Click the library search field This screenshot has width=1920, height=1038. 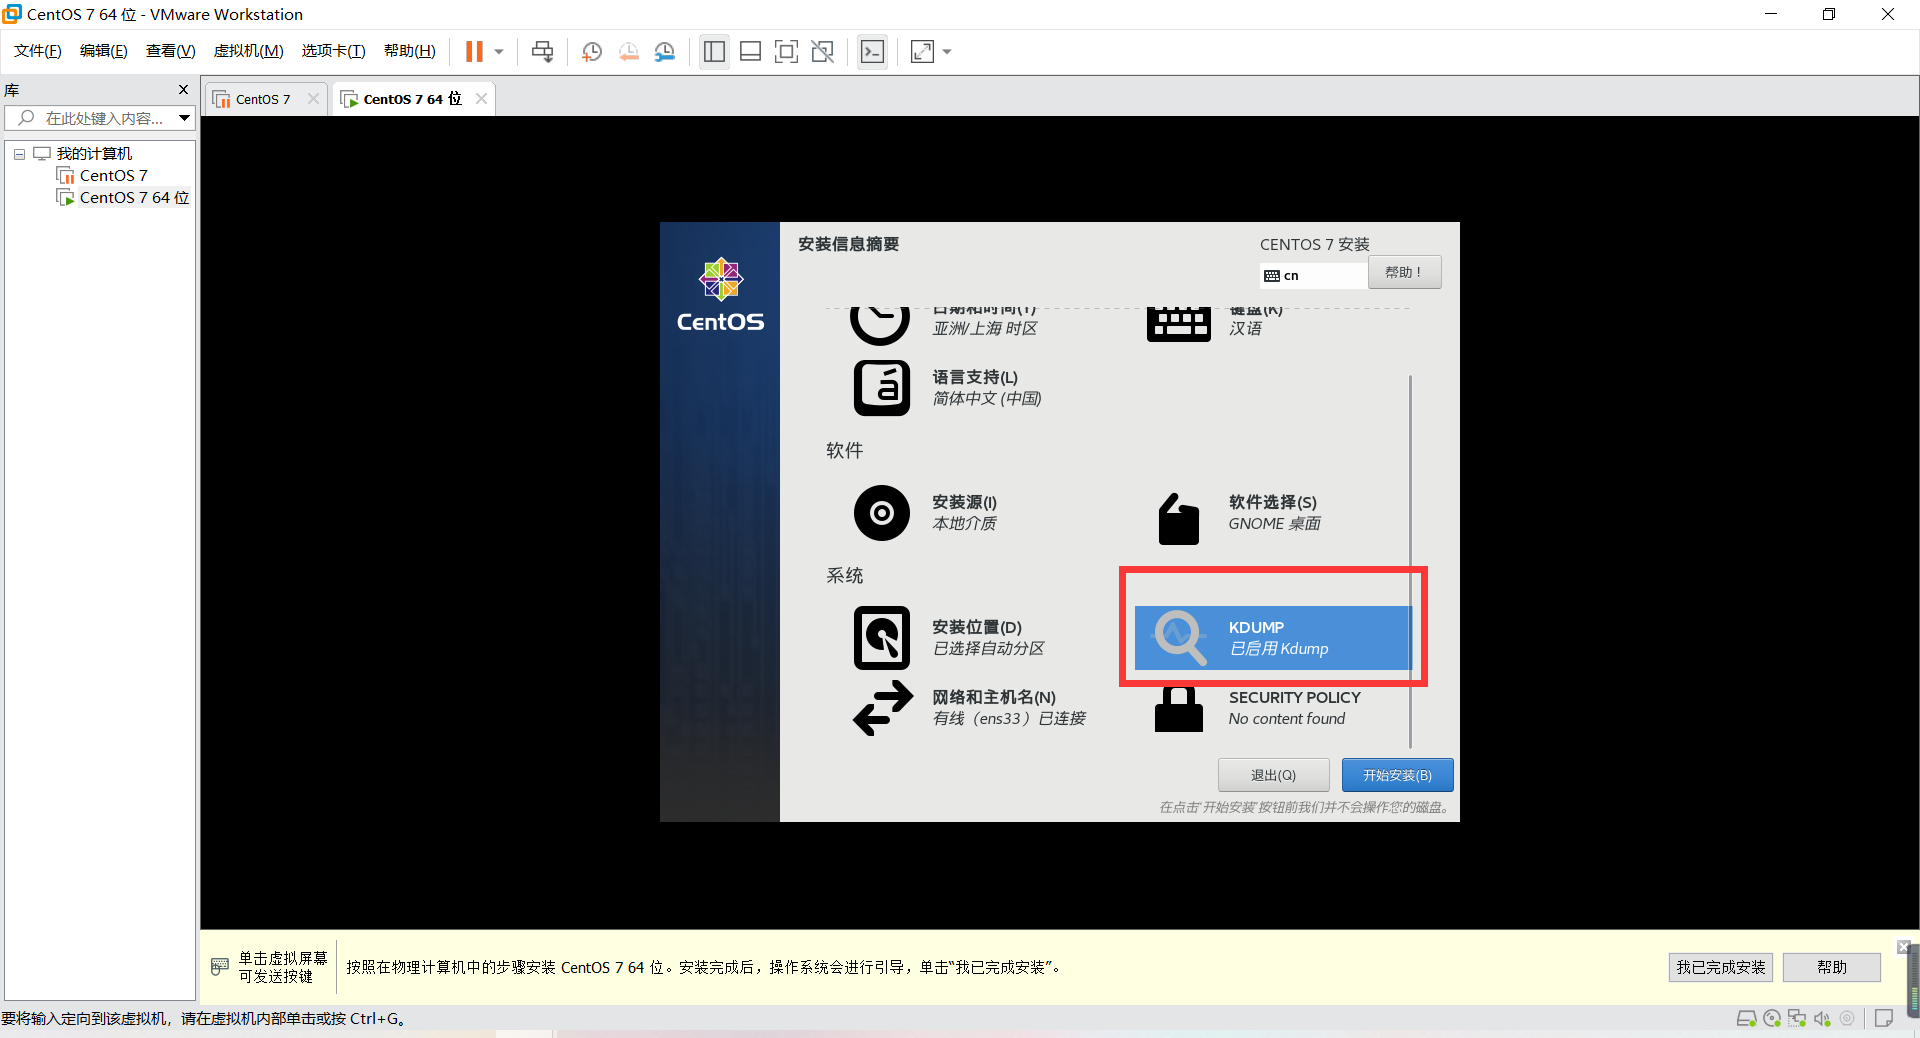[92, 118]
